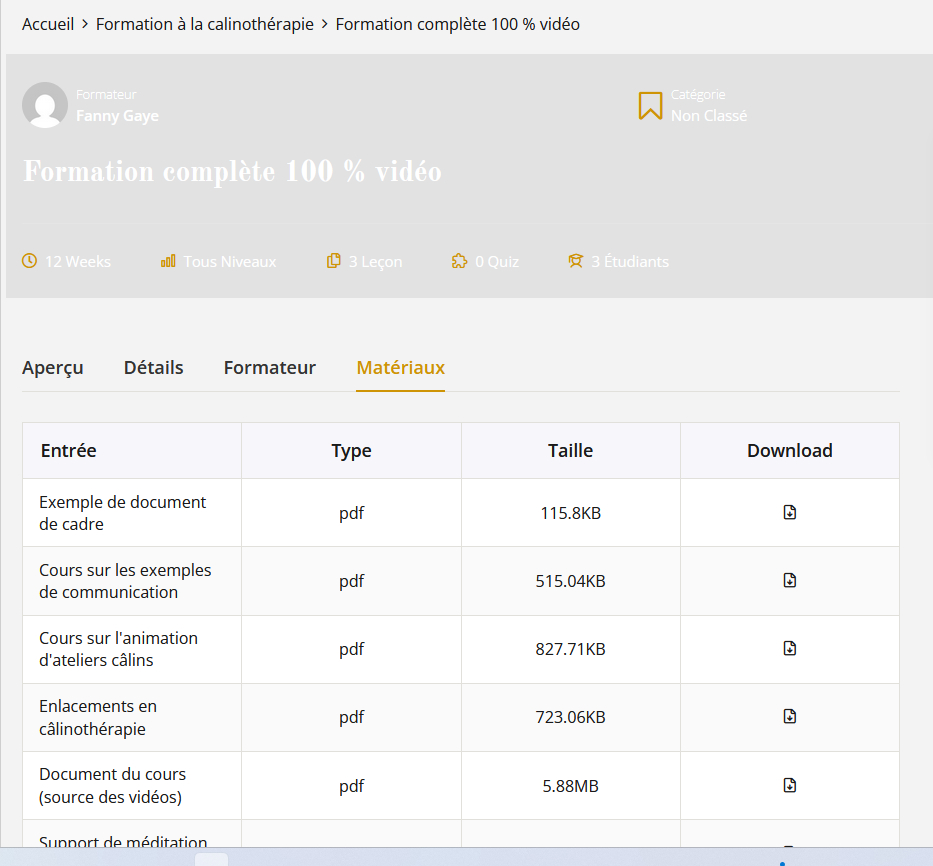Select the Formateur tab

click(x=270, y=368)
